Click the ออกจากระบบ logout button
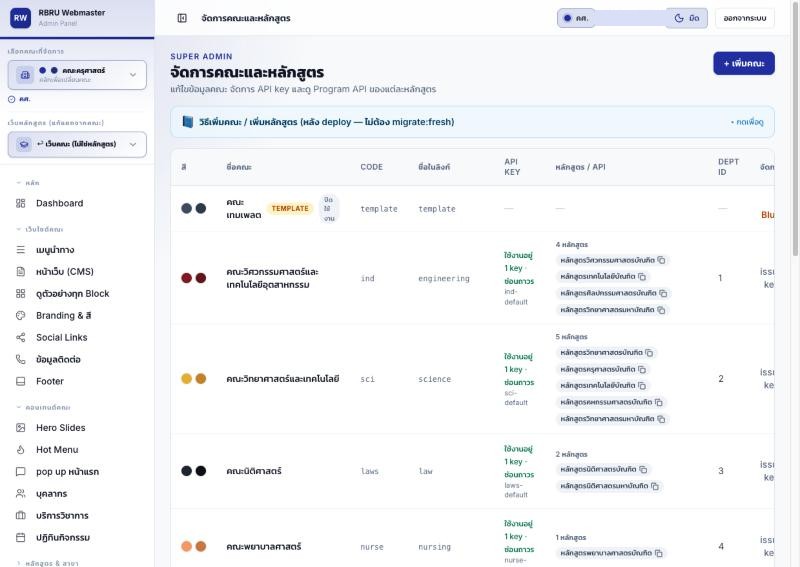Viewport: 800px width, 567px height. pyautogui.click(x=745, y=18)
